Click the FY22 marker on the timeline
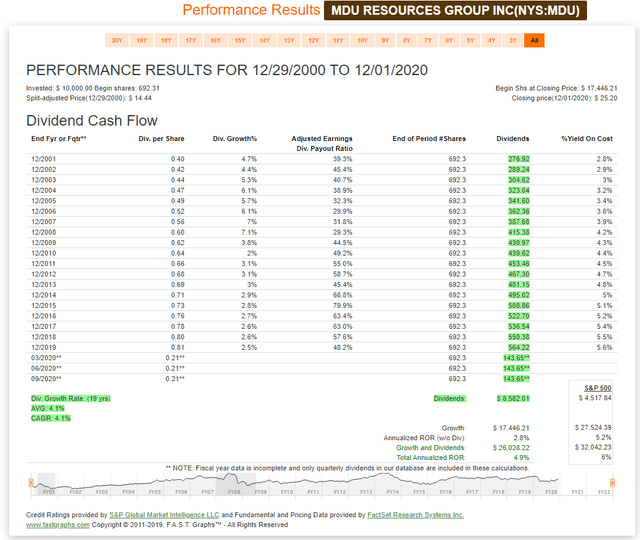The height and width of the screenshot is (540, 640). [604, 492]
